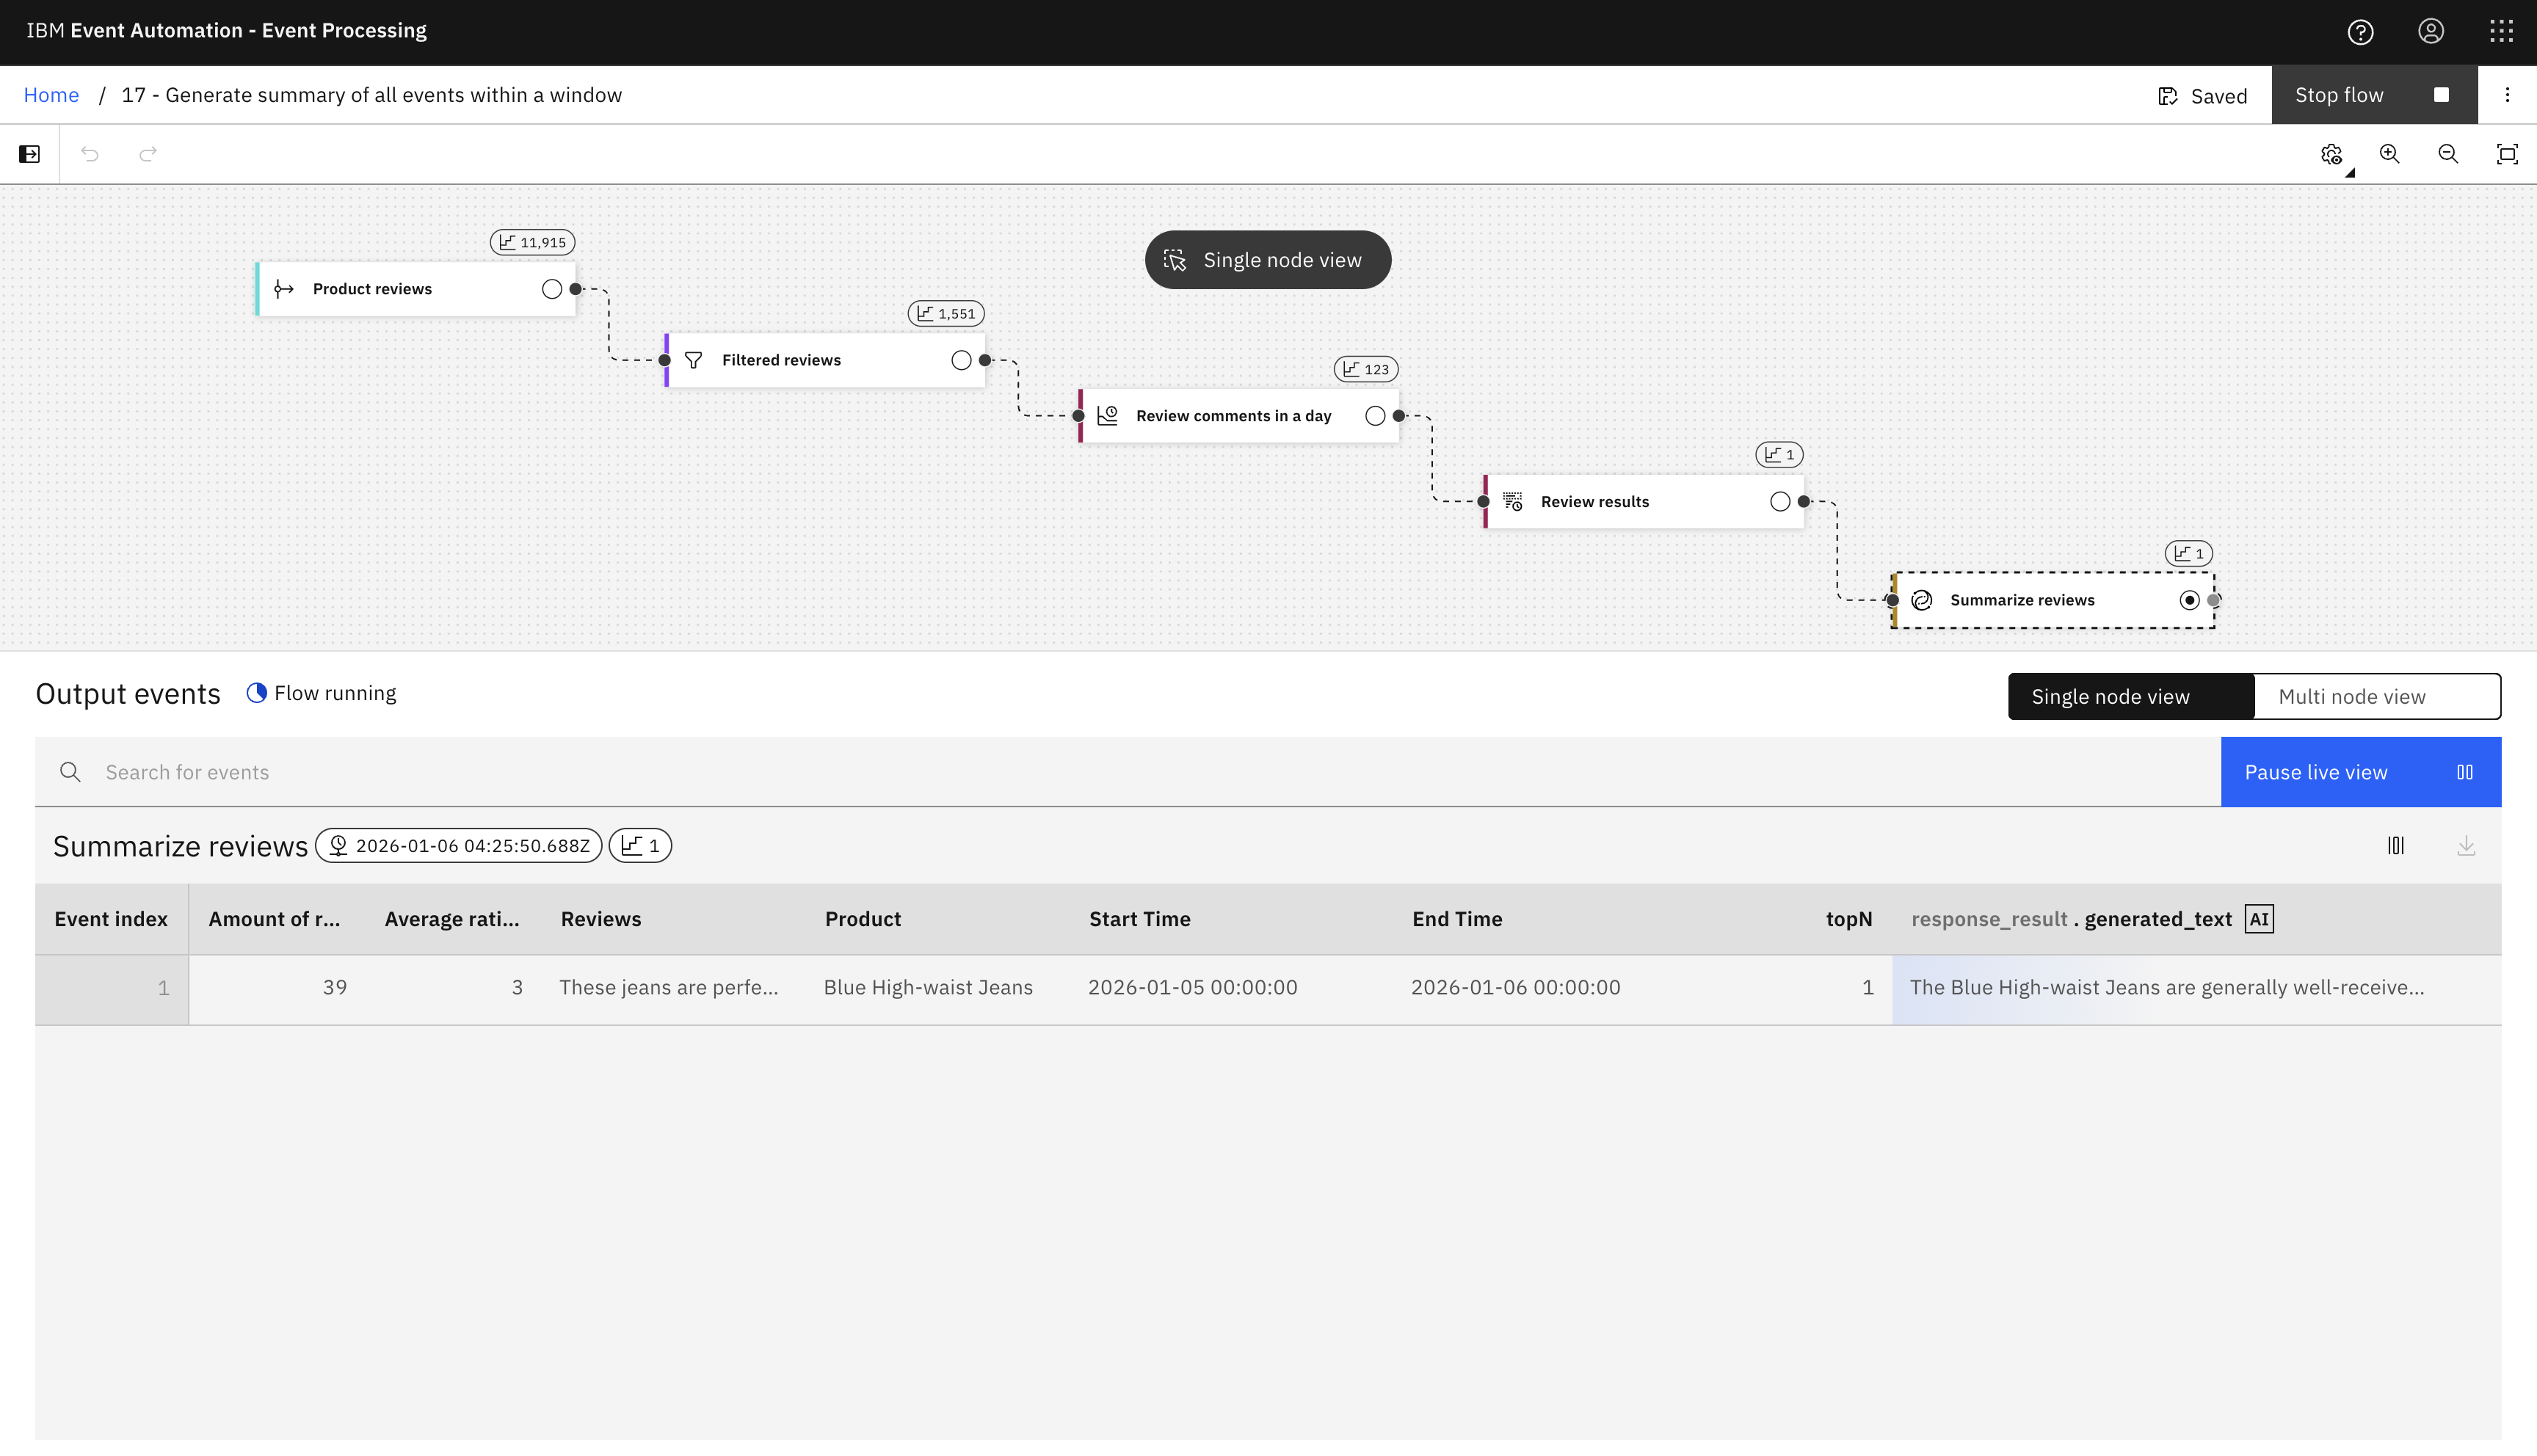Click the Search for events field
Viewport: 2537px width, 1456px height.
[x=1100, y=772]
